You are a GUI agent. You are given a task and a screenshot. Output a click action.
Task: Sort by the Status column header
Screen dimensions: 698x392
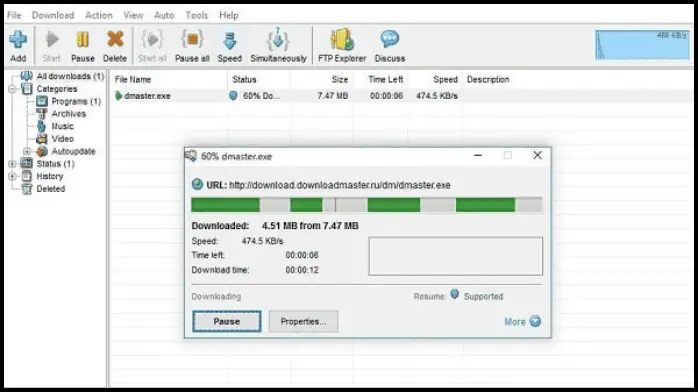coord(259,80)
